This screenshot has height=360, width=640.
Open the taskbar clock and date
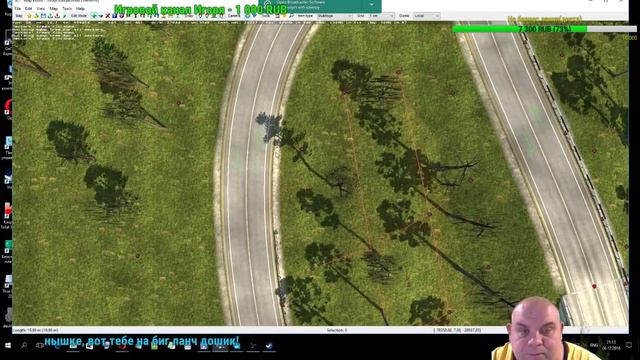point(611,345)
